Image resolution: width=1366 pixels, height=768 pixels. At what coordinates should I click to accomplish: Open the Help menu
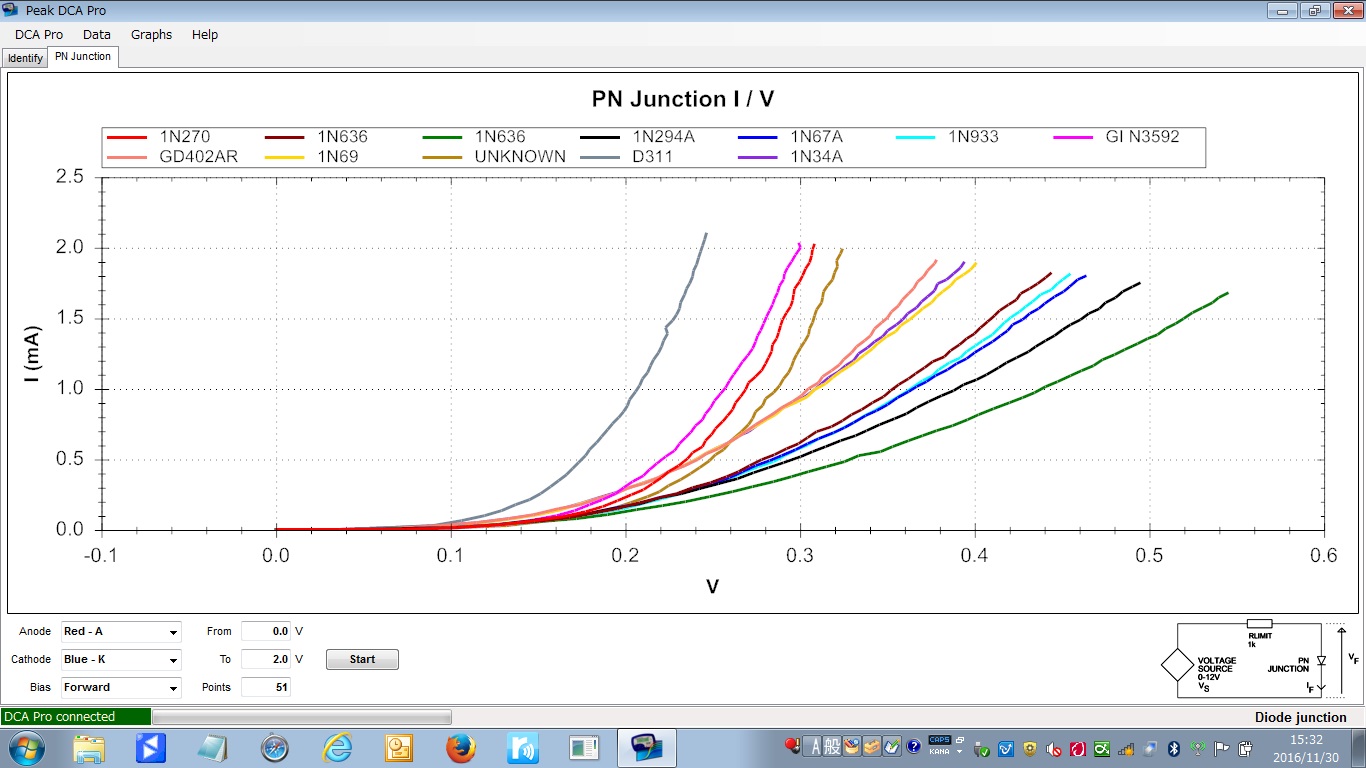point(205,34)
